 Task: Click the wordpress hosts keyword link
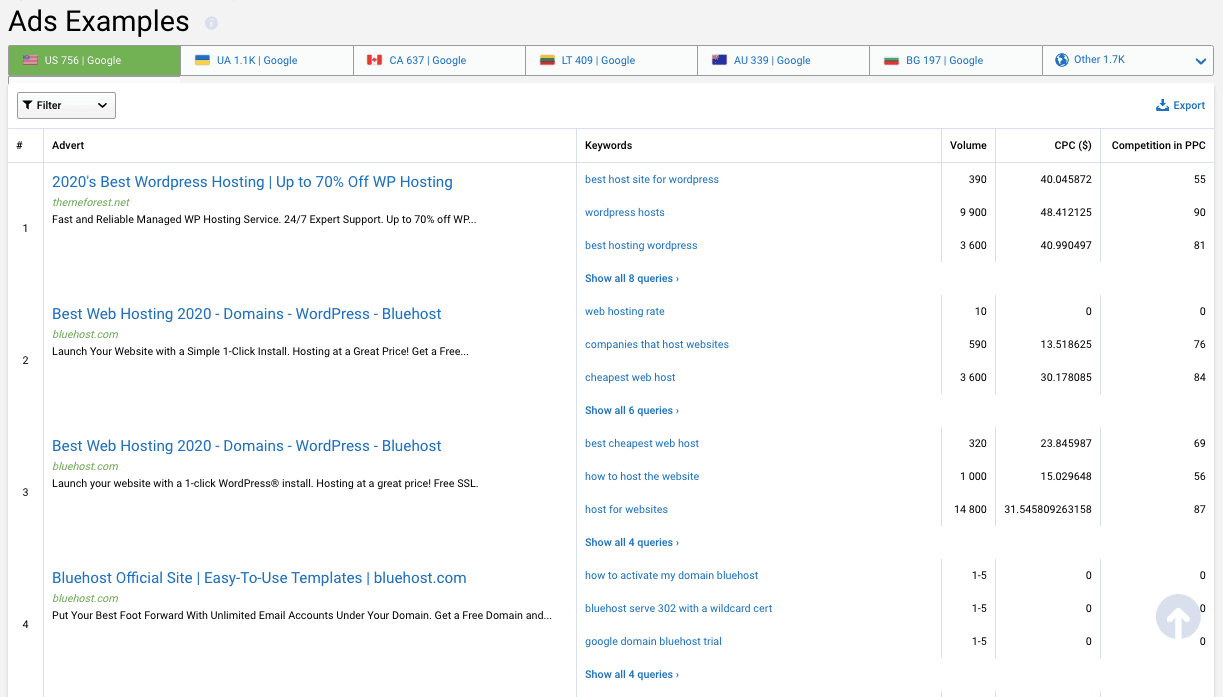(x=624, y=212)
